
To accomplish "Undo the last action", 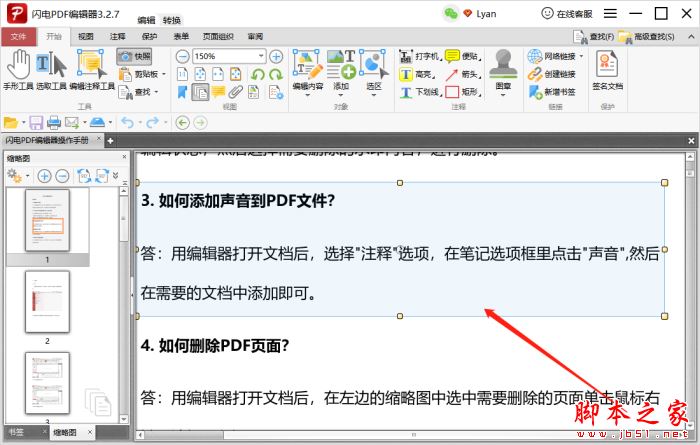I will click(128, 122).
